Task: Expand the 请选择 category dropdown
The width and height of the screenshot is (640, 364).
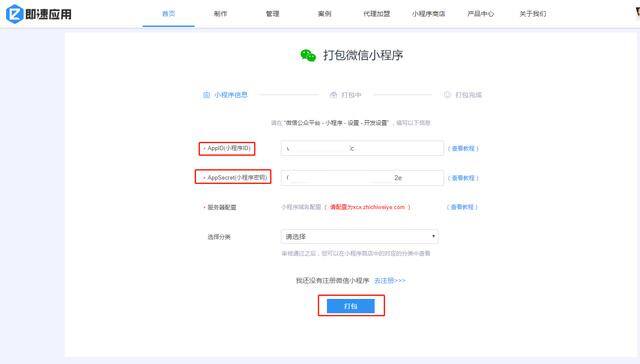Action: point(360,236)
